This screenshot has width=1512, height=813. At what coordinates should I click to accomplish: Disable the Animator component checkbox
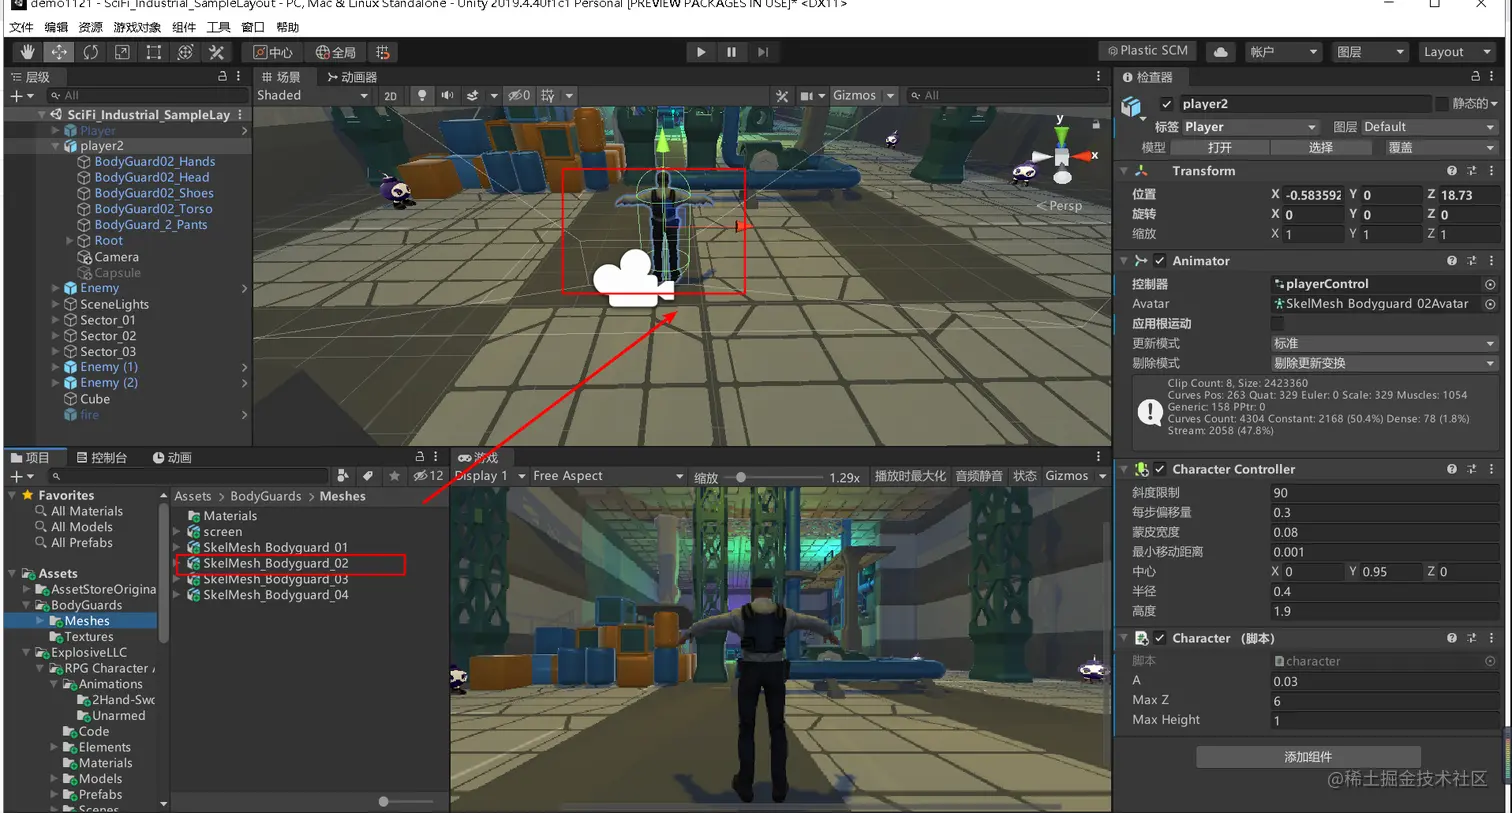point(1159,261)
